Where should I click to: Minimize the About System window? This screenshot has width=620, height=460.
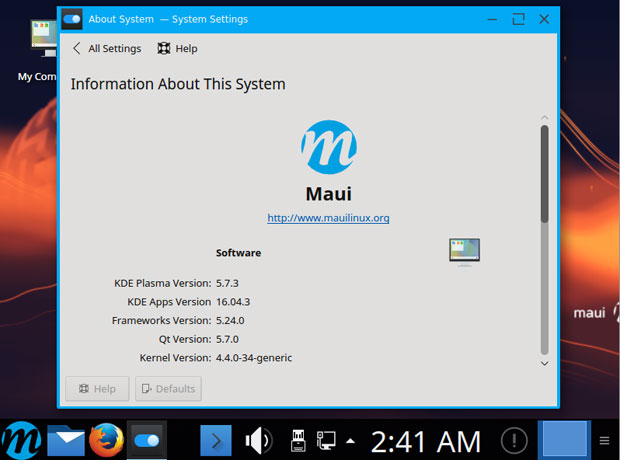coord(492,19)
